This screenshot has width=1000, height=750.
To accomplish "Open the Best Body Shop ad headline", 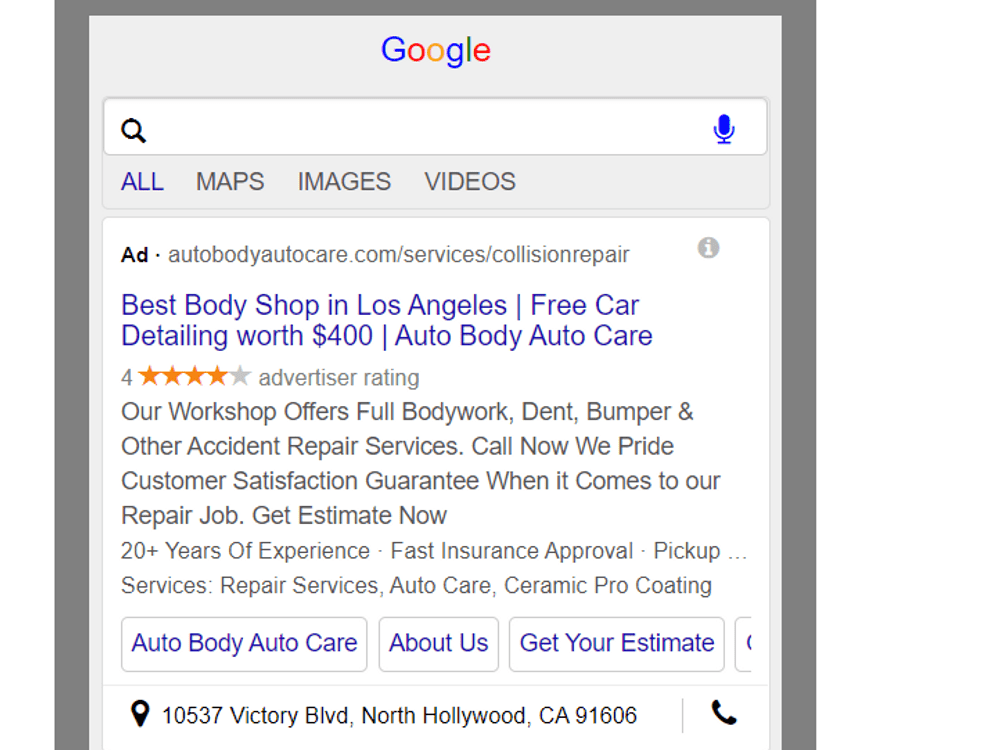I will [x=386, y=320].
